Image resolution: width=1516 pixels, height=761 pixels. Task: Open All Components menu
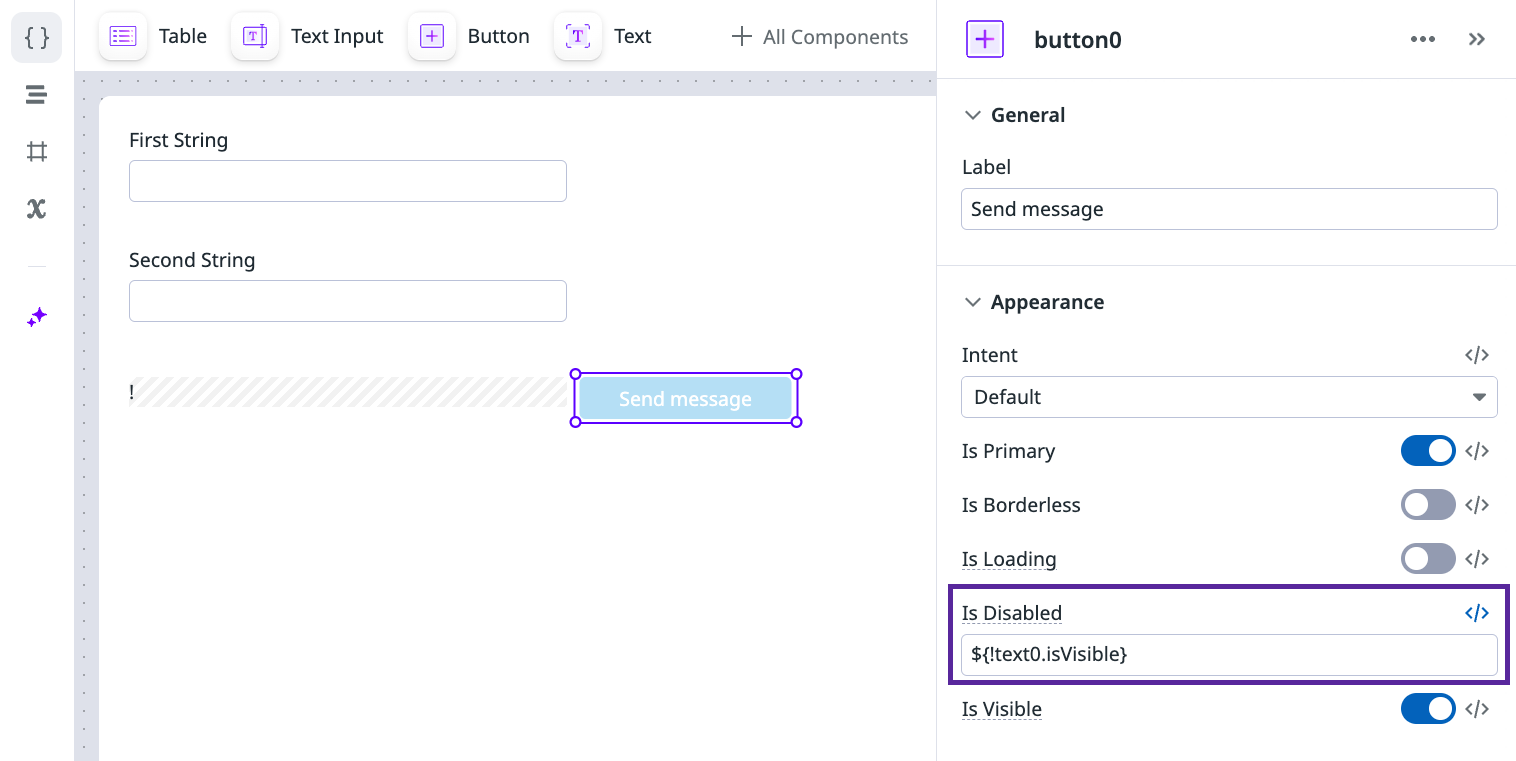click(819, 36)
